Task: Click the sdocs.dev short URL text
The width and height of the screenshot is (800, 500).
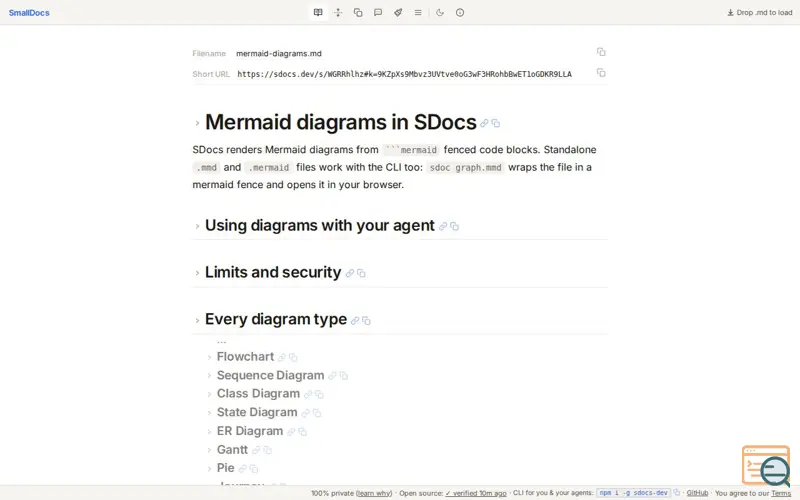Action: tap(404, 74)
